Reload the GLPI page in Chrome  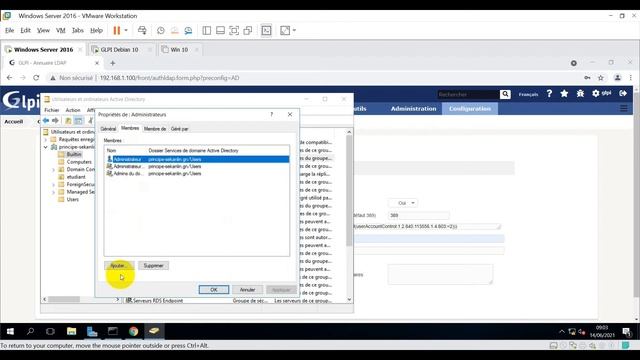pos(36,78)
